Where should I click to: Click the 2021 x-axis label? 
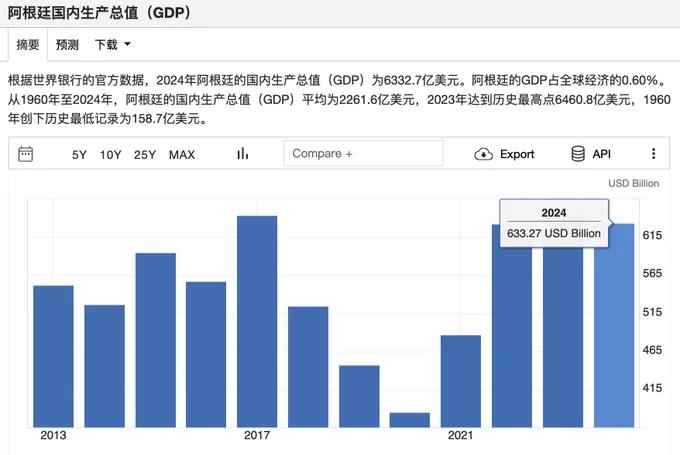[461, 435]
